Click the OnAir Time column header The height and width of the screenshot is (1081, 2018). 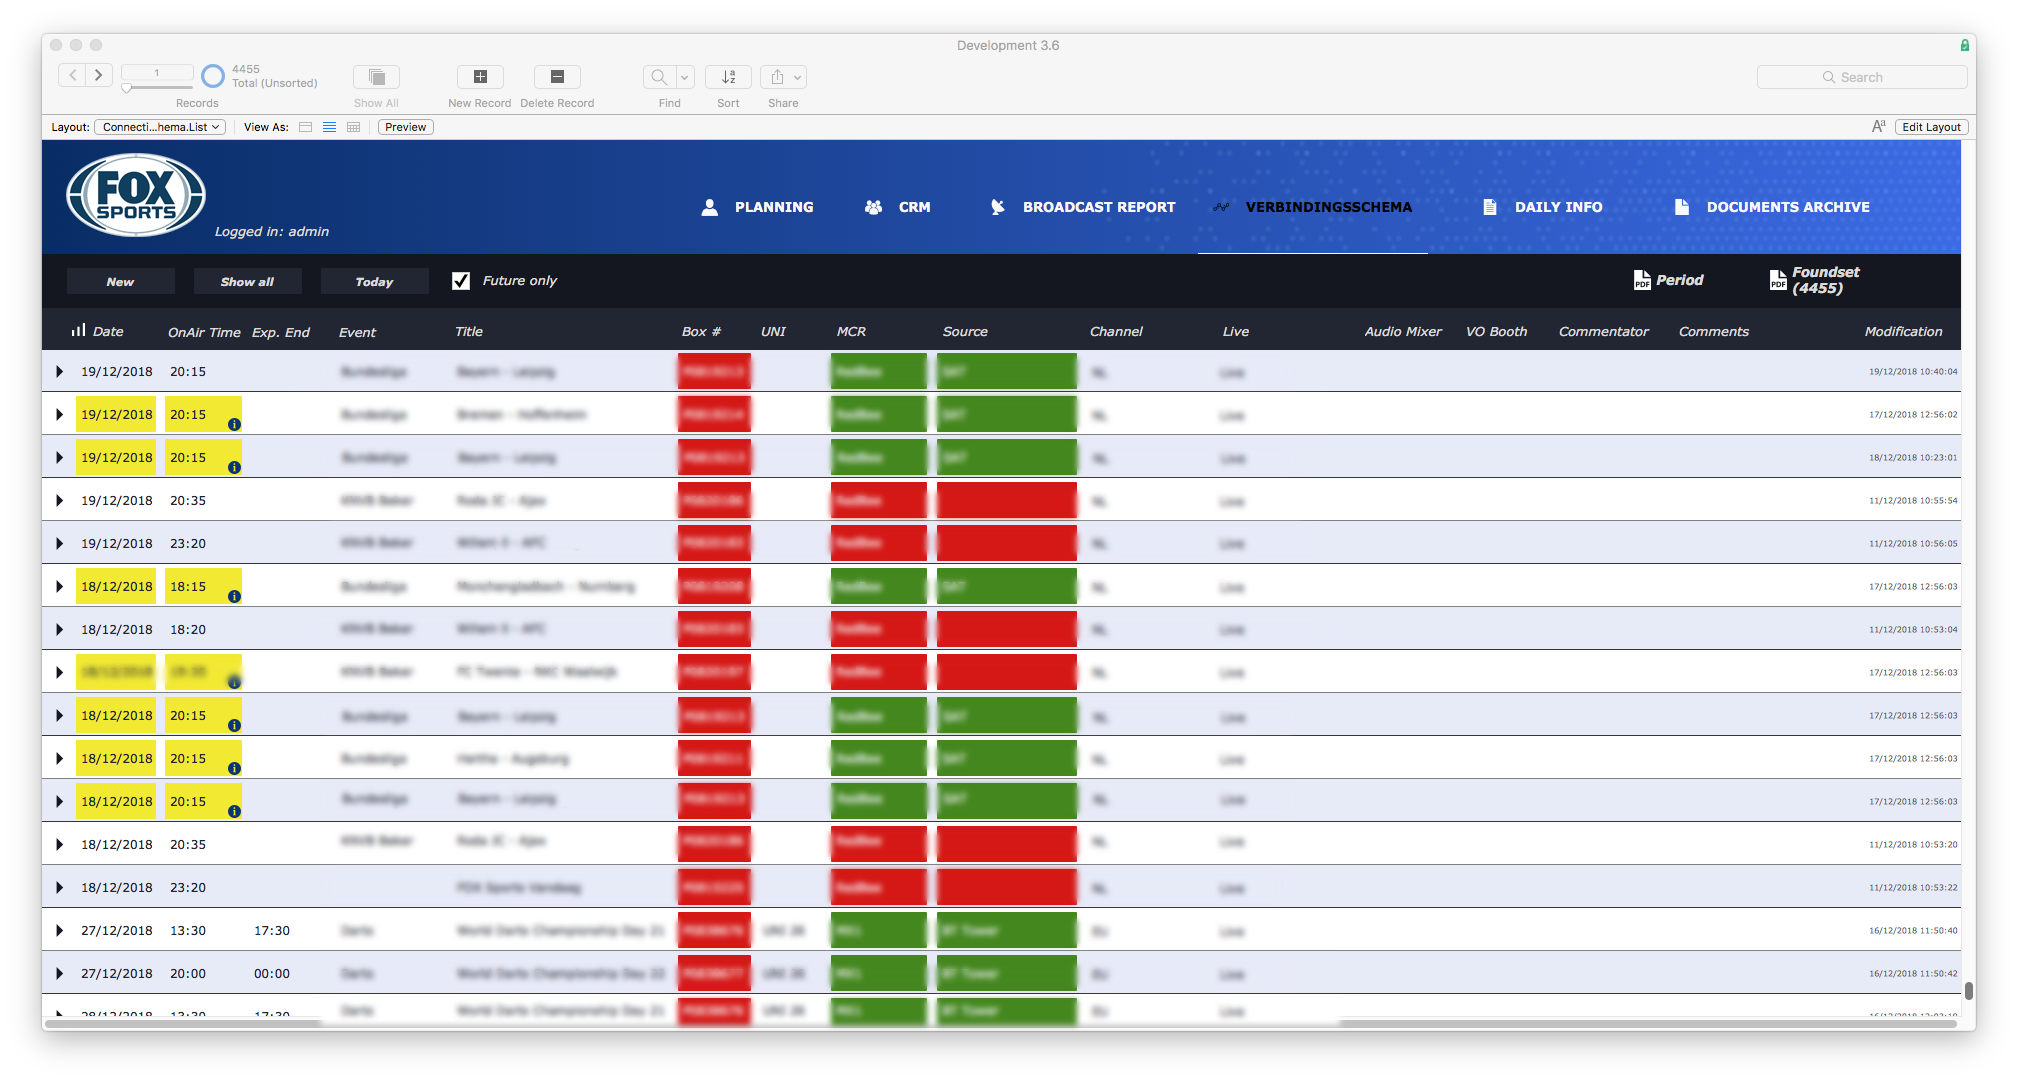coord(204,332)
